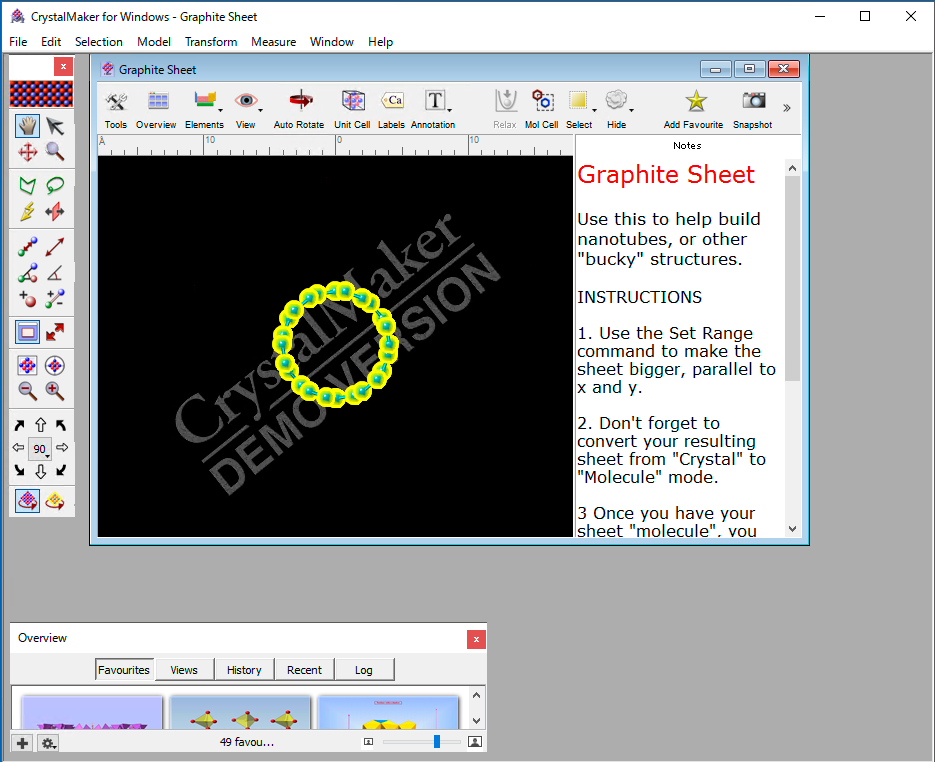Open the Measure menu
This screenshot has width=935, height=762.
pyautogui.click(x=274, y=42)
